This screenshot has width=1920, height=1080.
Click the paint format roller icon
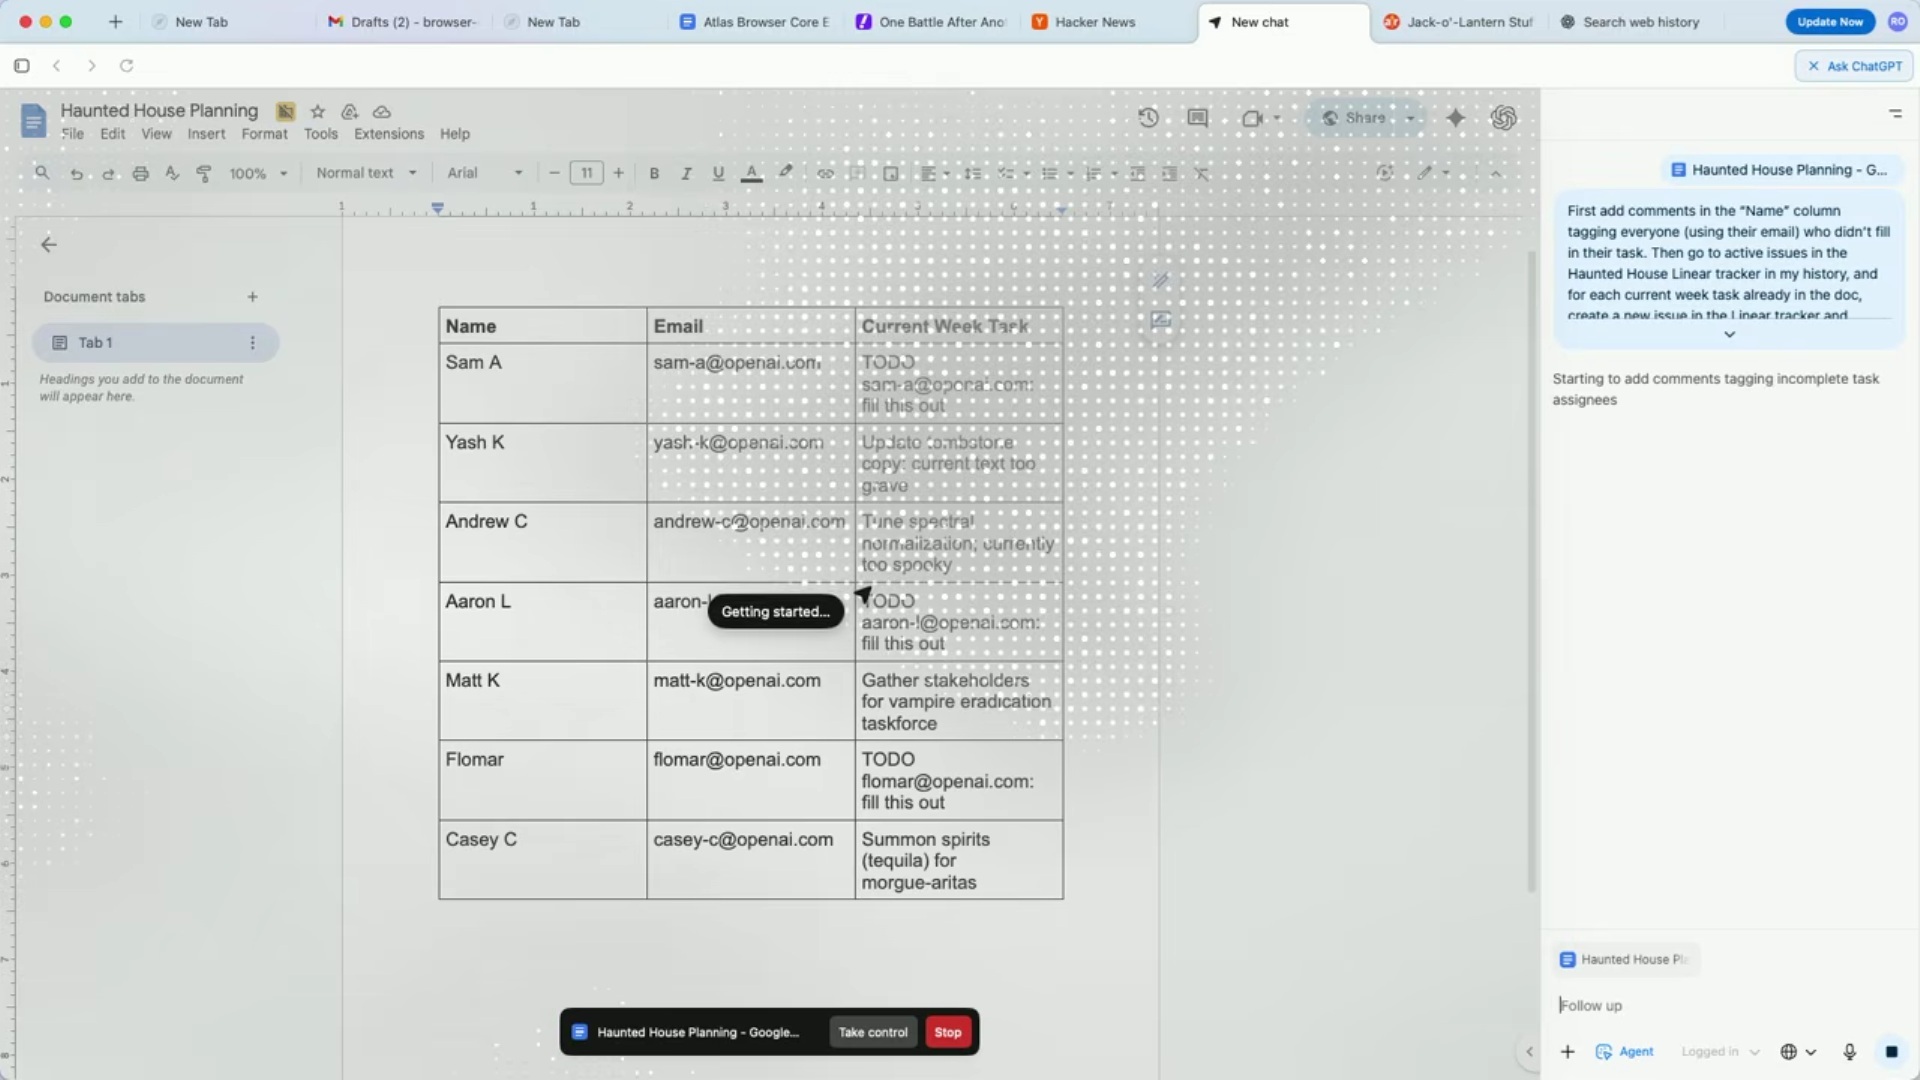click(204, 173)
